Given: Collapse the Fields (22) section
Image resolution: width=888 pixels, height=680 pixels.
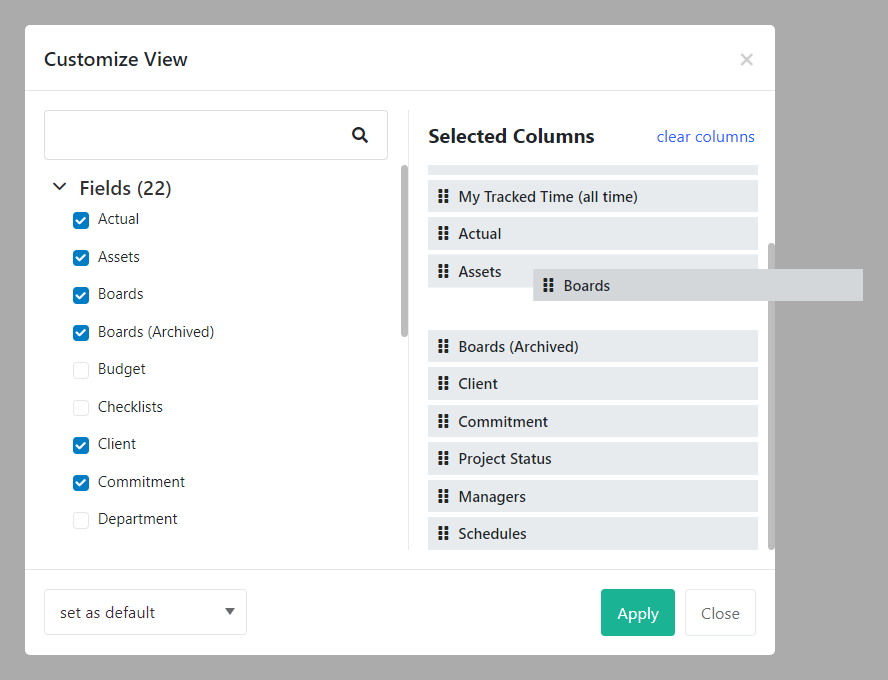Looking at the screenshot, I should click(x=59, y=187).
